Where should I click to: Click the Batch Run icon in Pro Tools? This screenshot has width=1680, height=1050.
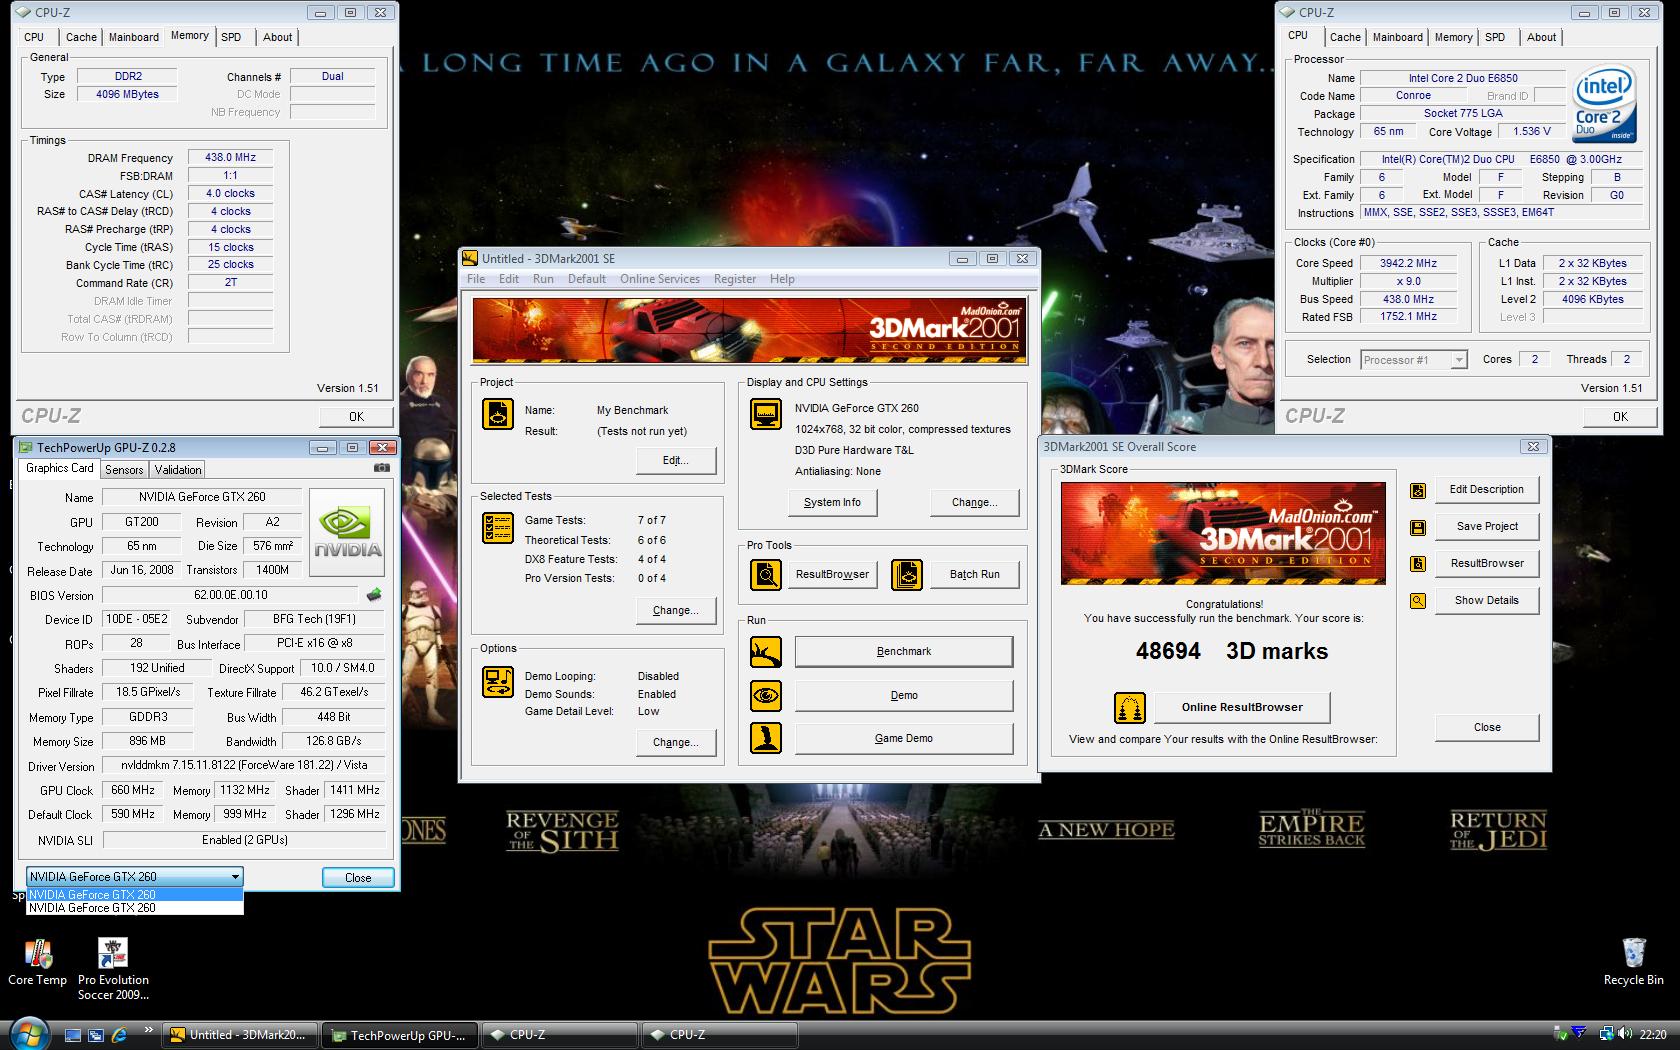(x=907, y=574)
